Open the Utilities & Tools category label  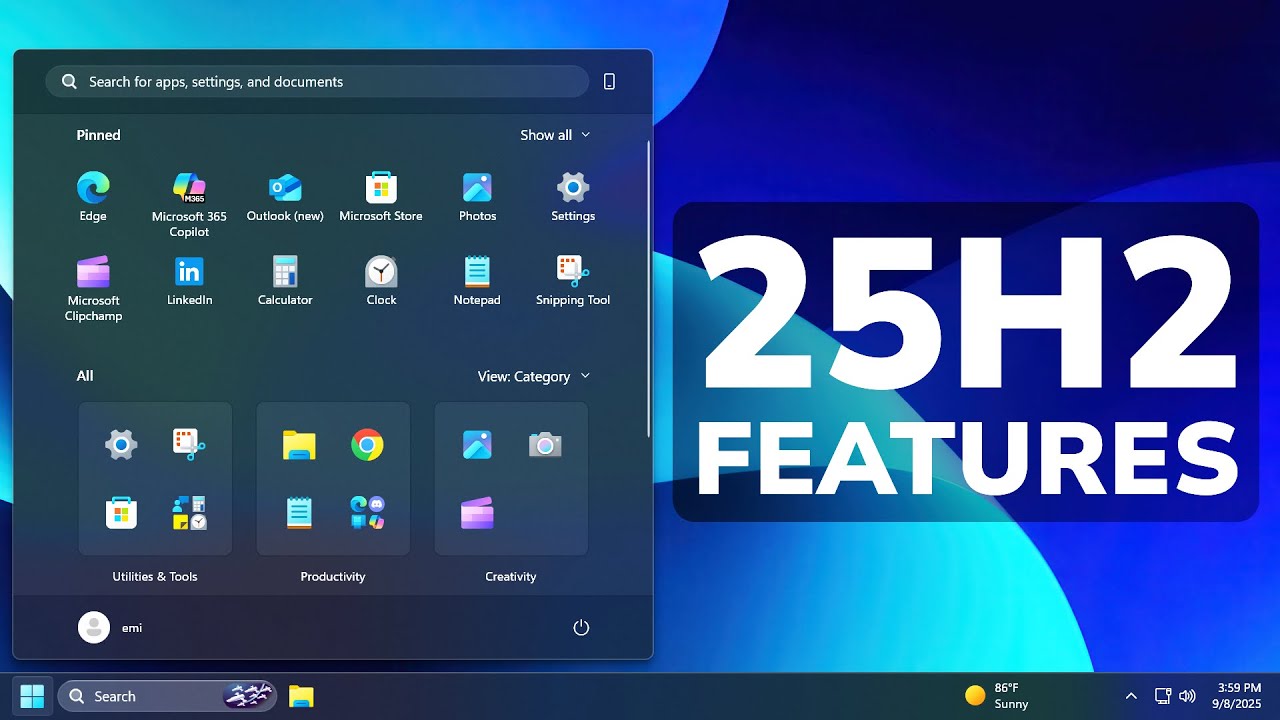point(155,577)
